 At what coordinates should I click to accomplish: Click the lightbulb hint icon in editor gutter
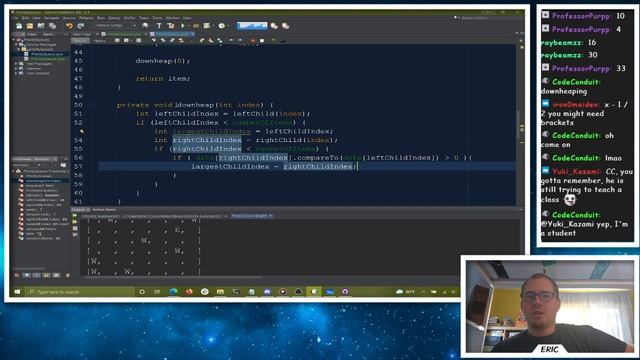(82, 131)
